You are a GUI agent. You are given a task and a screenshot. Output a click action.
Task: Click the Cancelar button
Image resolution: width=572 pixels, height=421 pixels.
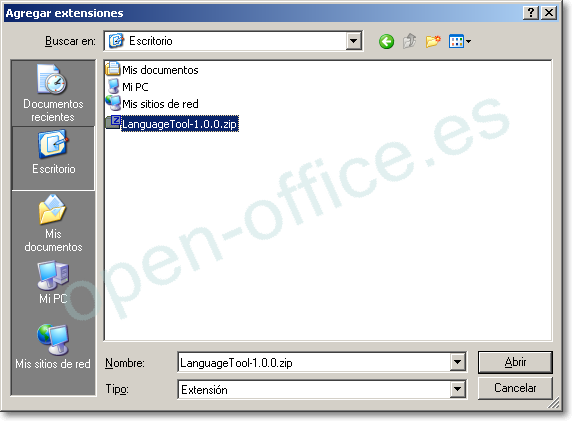point(515,388)
